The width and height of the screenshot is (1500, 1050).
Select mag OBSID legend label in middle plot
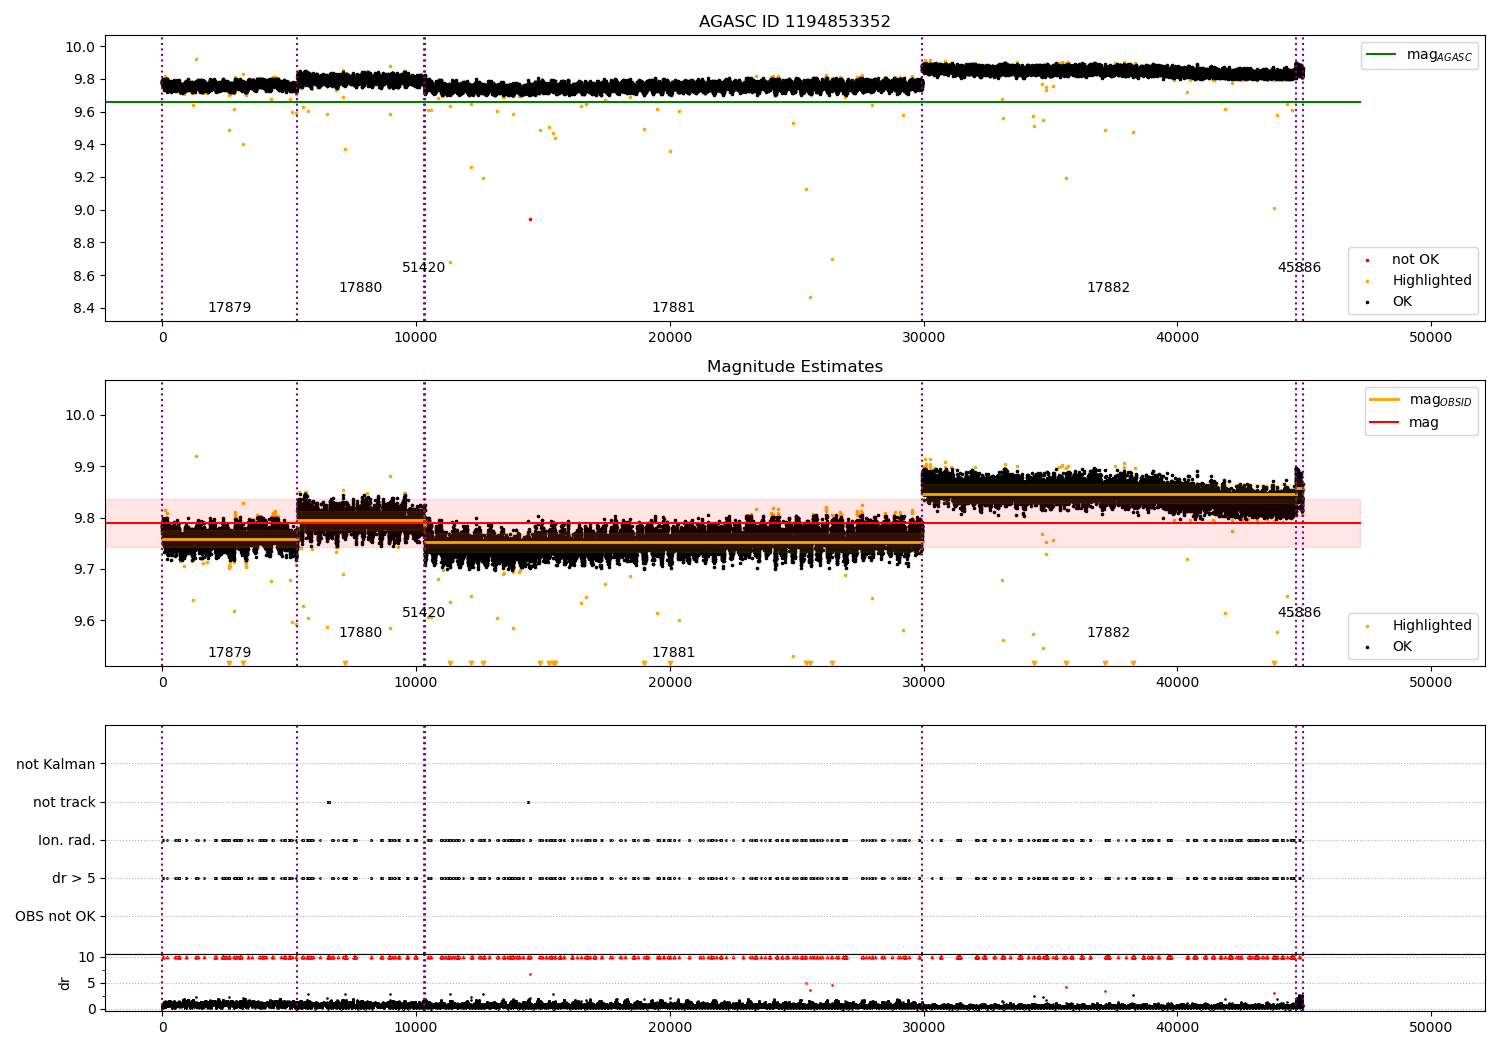[x=1440, y=400]
